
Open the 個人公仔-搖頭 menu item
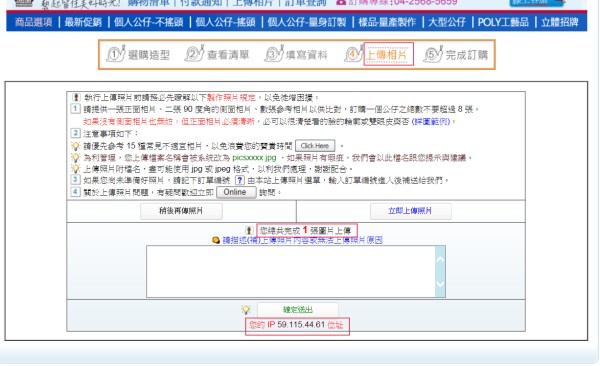[225, 22]
